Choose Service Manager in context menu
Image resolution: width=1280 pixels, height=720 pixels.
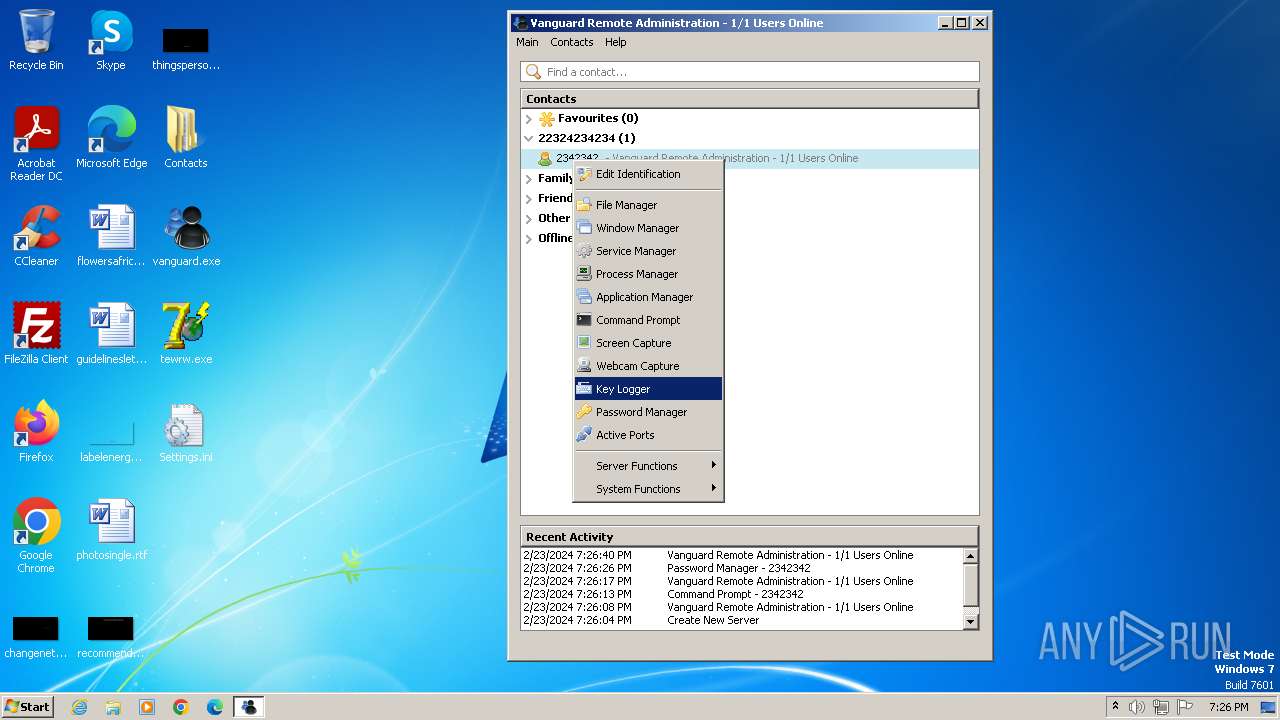[x=648, y=251]
